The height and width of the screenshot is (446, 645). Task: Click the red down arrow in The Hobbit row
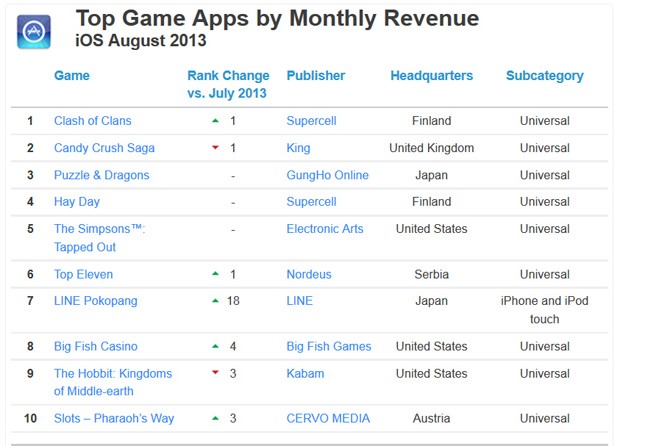coord(214,374)
